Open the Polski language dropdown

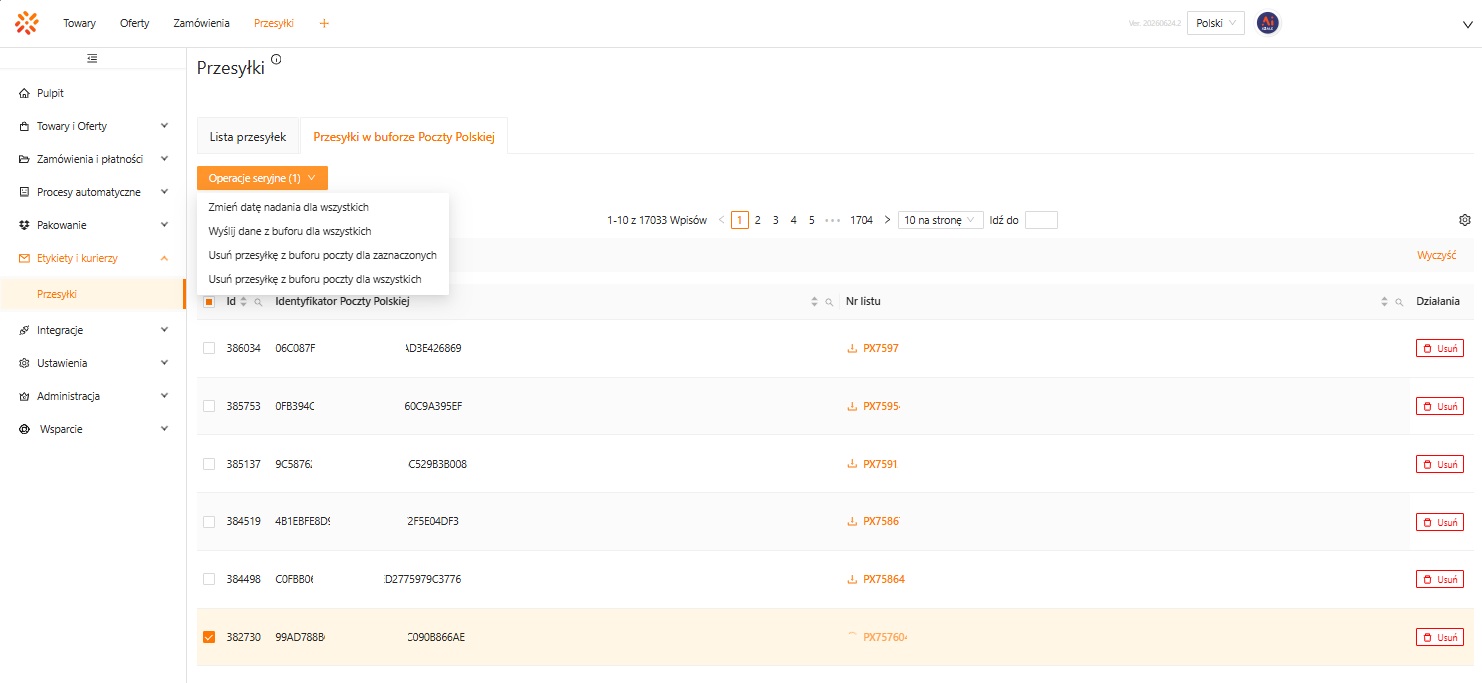coord(1215,23)
